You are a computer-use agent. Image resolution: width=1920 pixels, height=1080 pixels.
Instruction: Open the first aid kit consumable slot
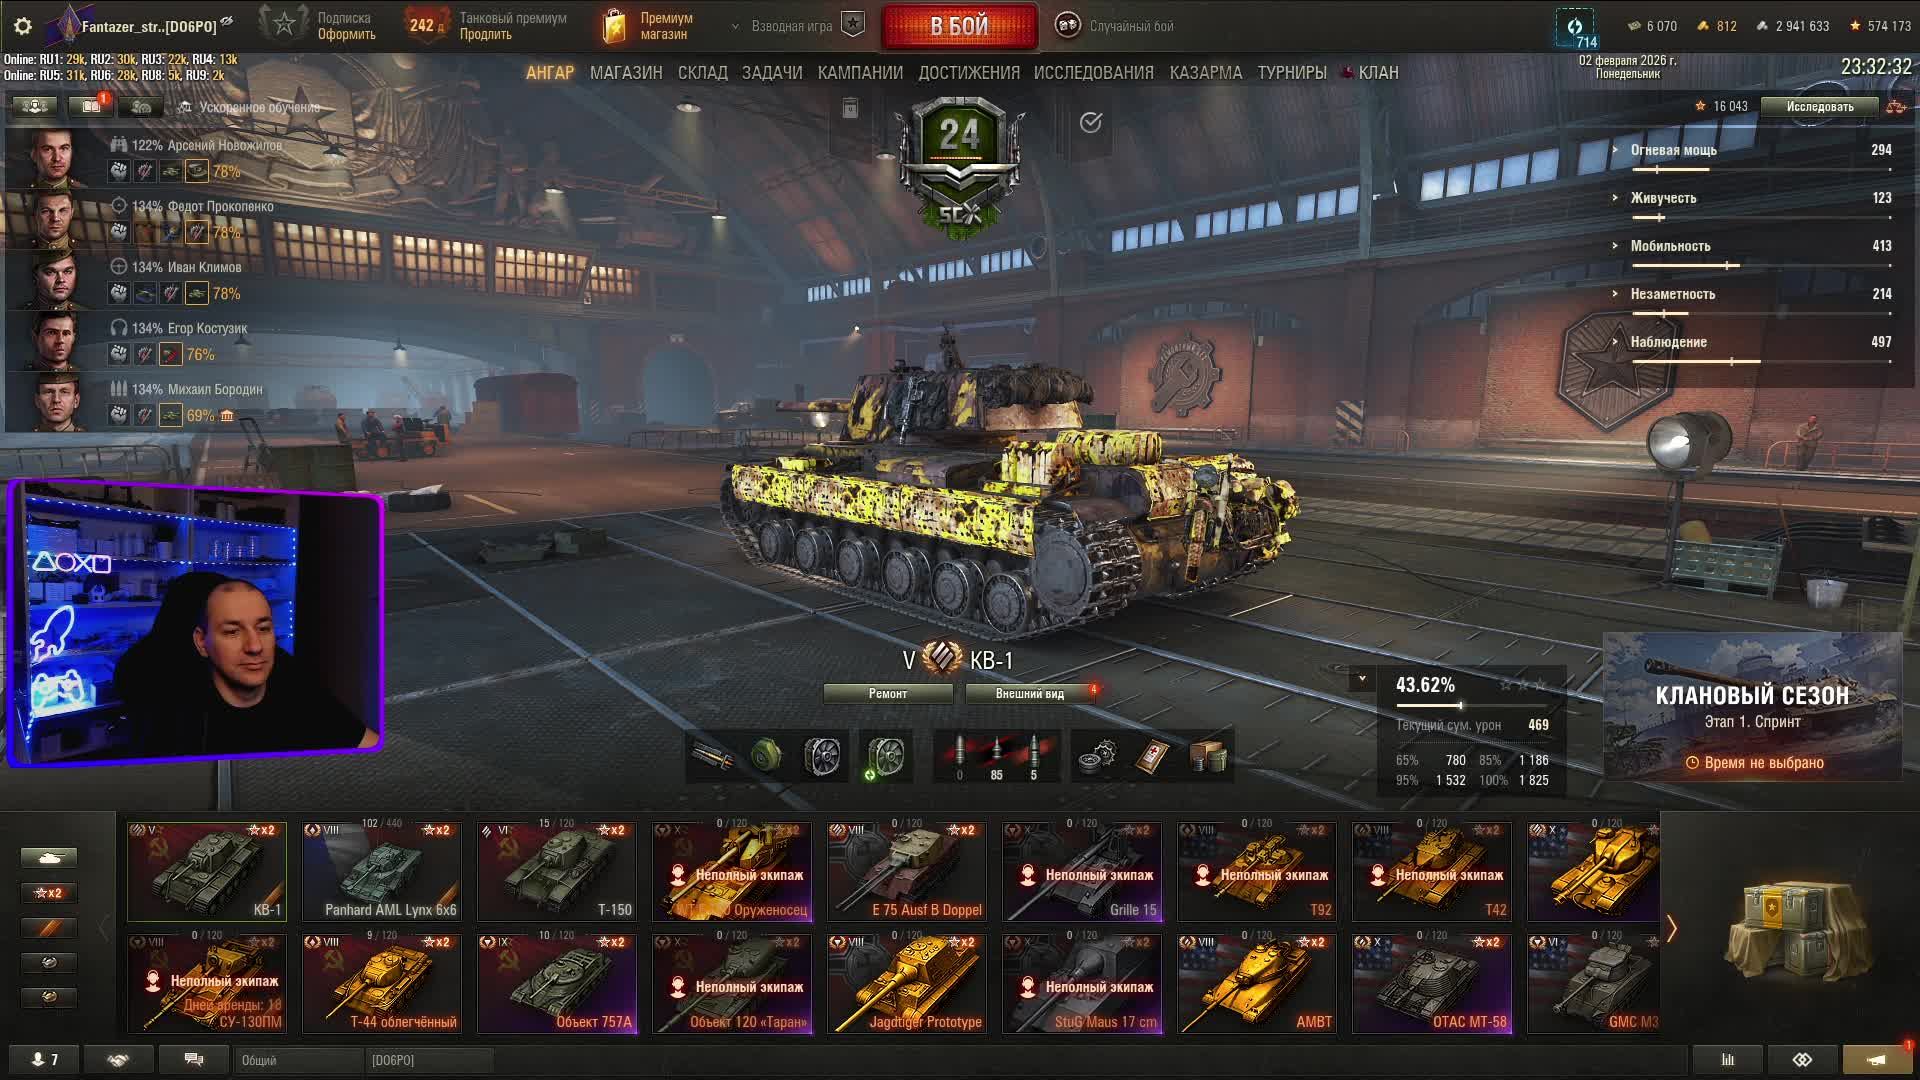[x=1153, y=757]
